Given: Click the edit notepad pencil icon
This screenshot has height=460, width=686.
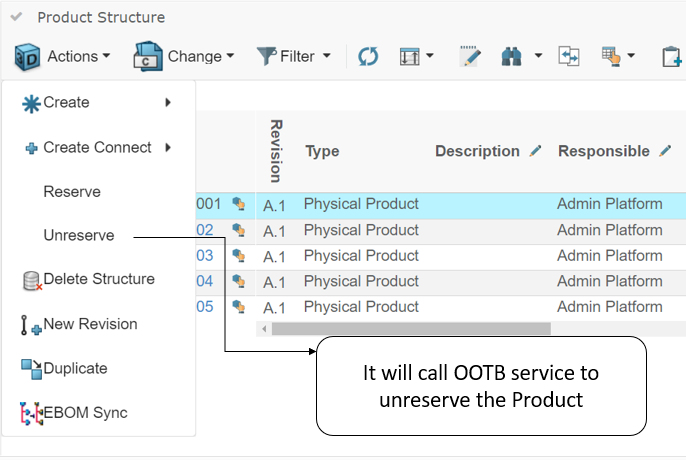Looking at the screenshot, I should click(x=469, y=56).
